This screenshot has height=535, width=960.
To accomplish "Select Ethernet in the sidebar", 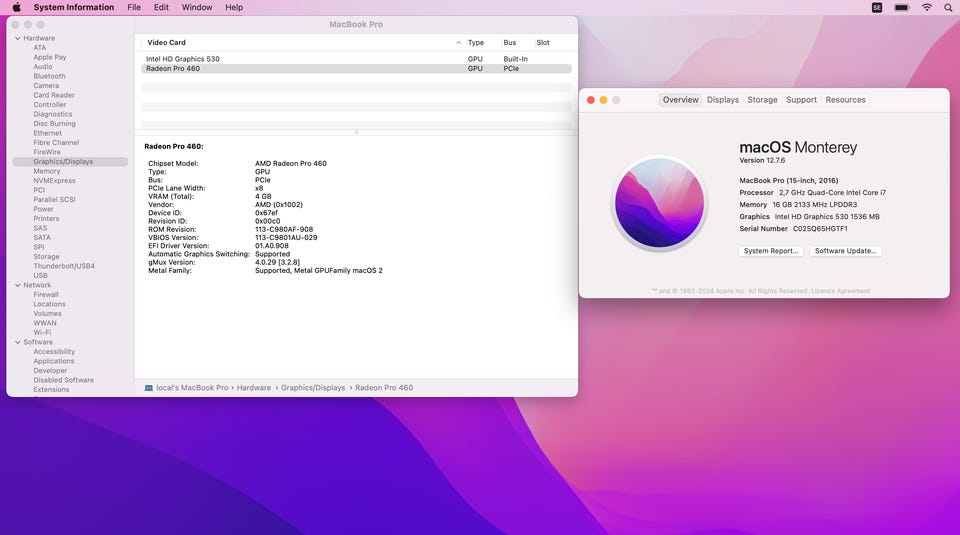I will coord(48,133).
